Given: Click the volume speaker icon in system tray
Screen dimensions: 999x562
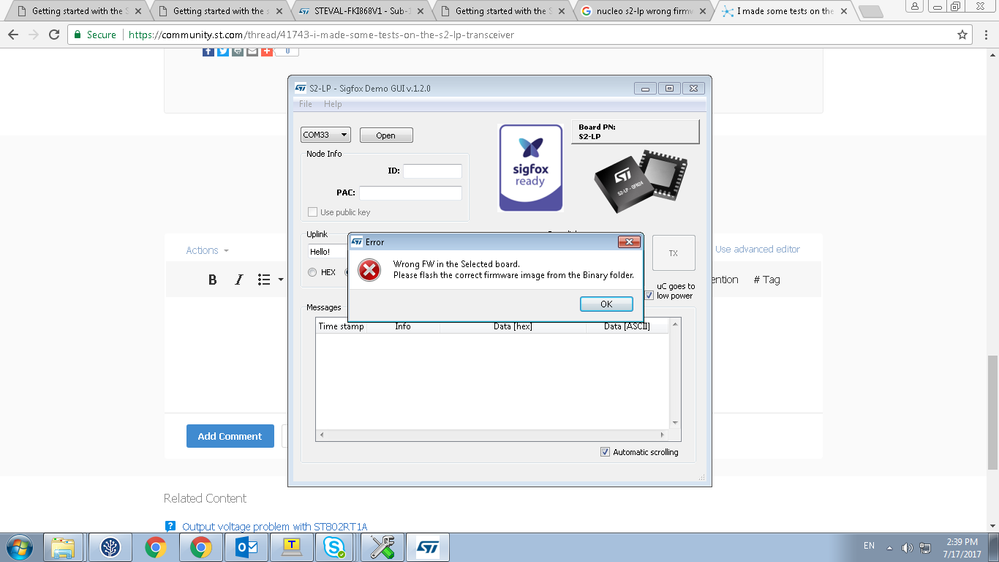Looking at the screenshot, I should point(907,547).
